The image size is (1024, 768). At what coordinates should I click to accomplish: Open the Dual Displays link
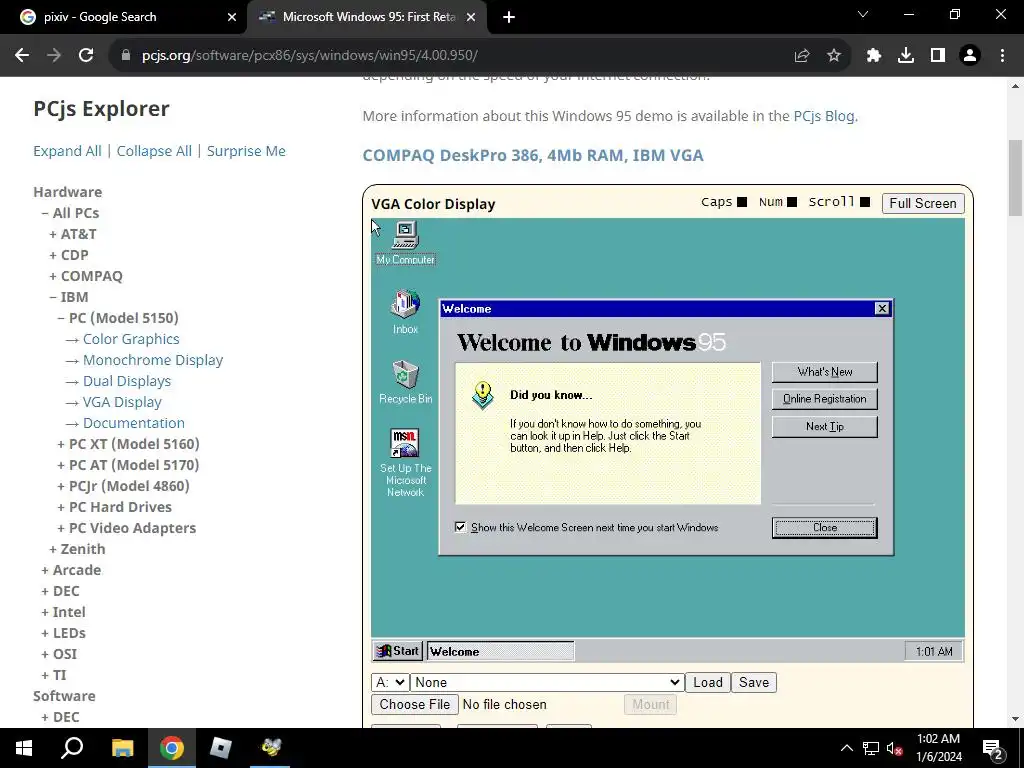point(127,381)
